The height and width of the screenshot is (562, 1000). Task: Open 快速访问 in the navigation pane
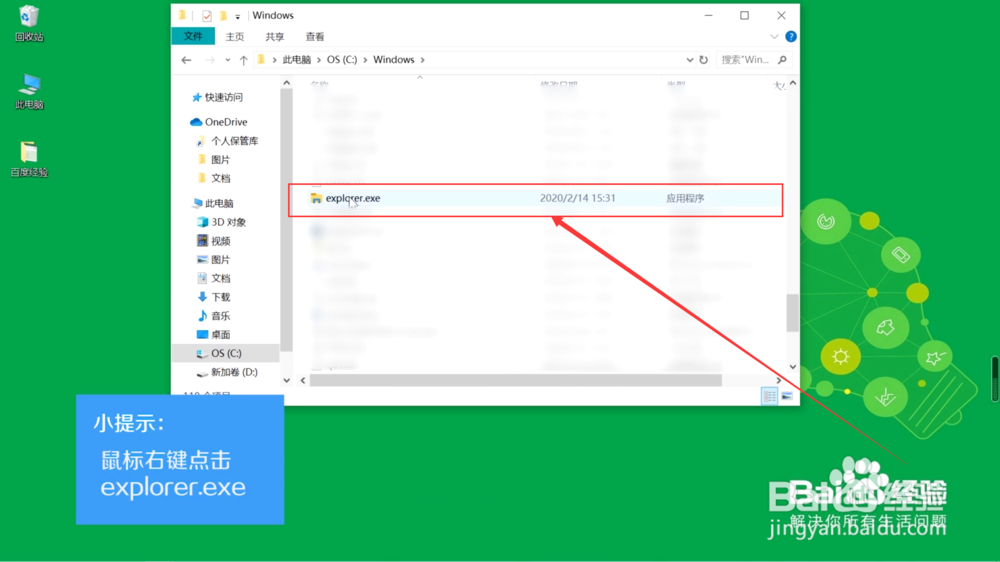tap(217, 97)
